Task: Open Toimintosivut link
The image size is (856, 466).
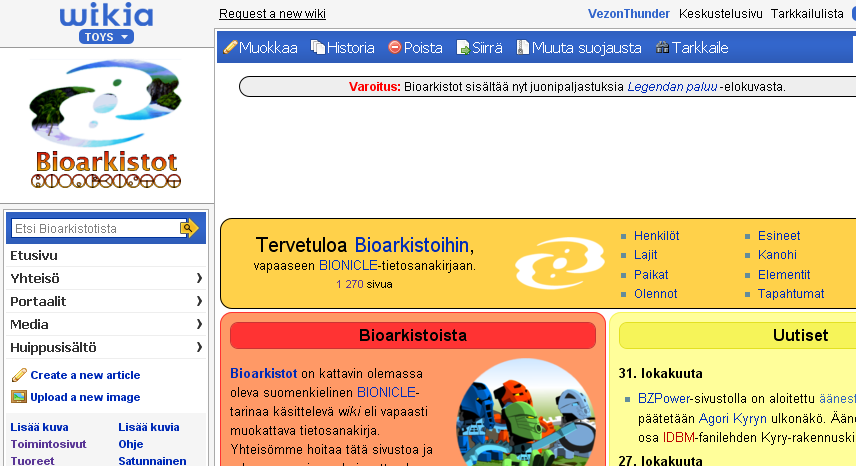Action: [49, 444]
